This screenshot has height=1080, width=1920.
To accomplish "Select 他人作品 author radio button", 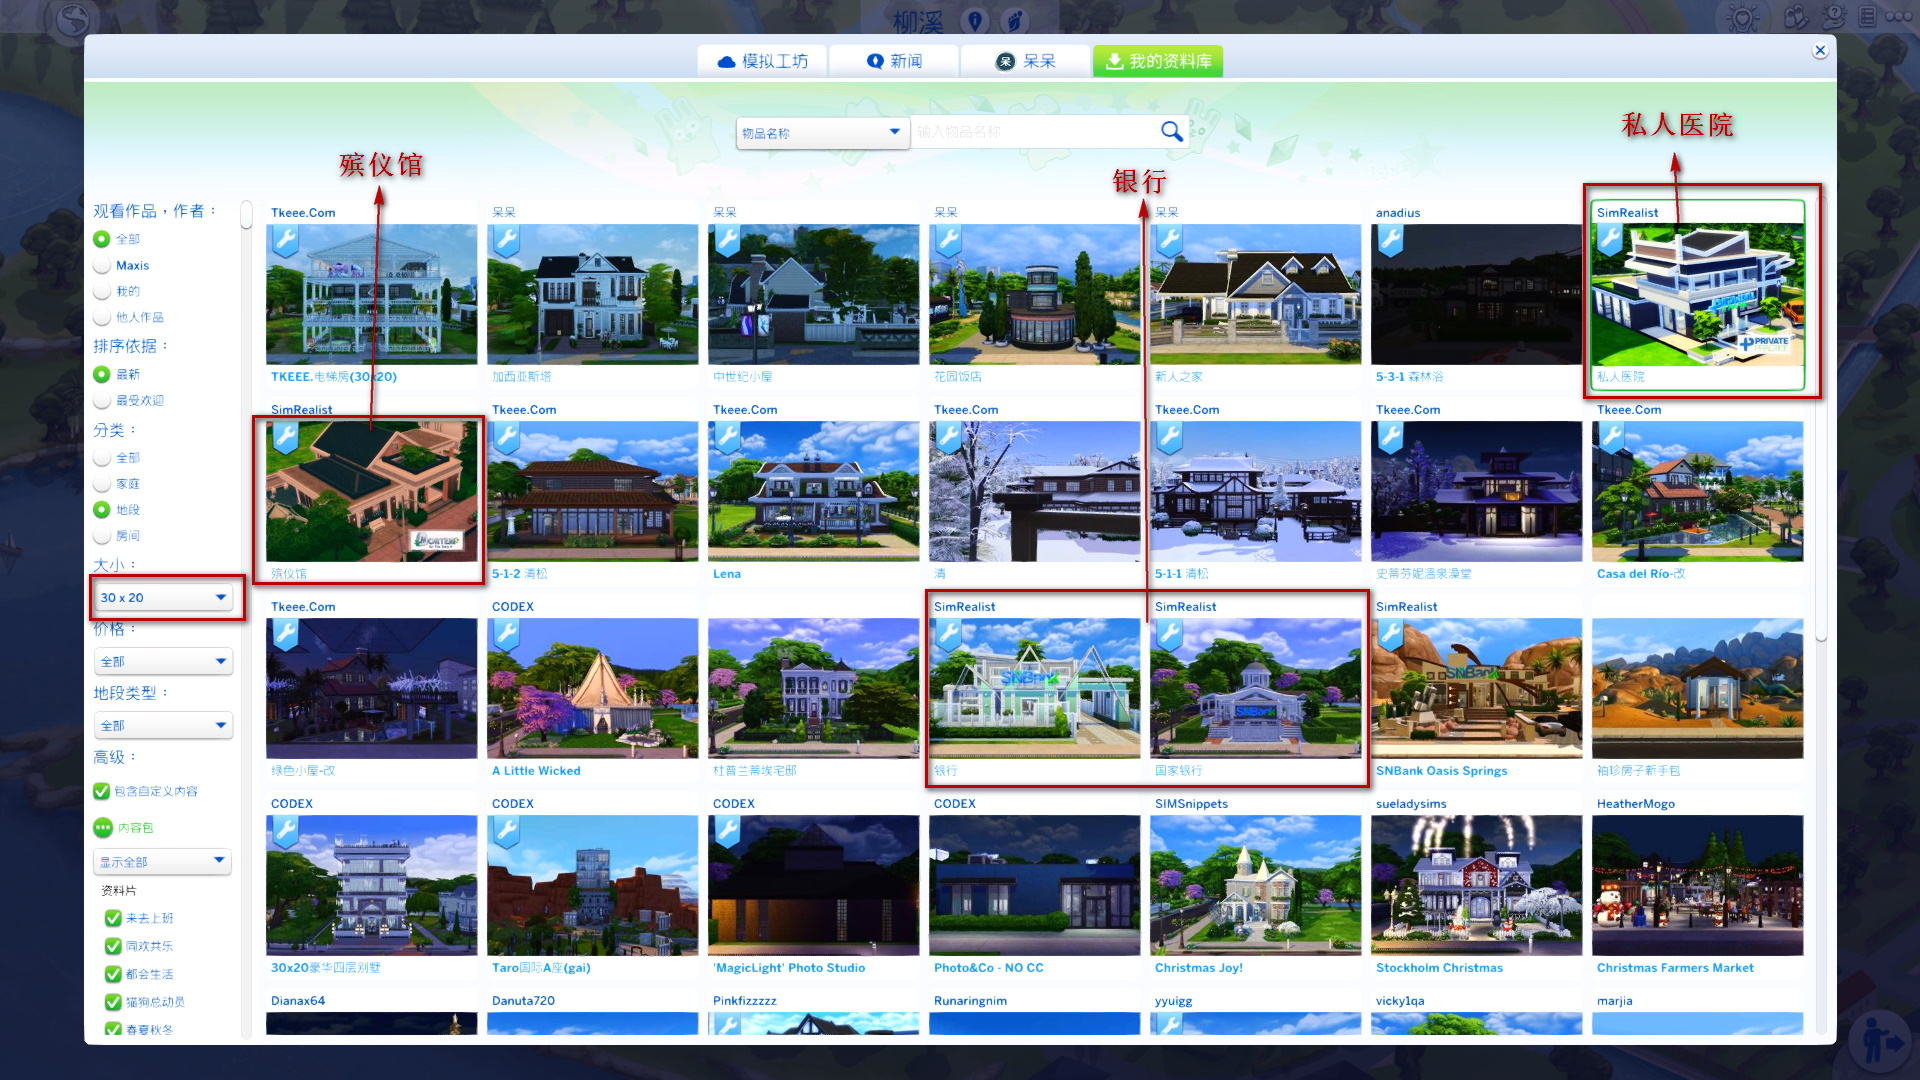I will click(101, 317).
